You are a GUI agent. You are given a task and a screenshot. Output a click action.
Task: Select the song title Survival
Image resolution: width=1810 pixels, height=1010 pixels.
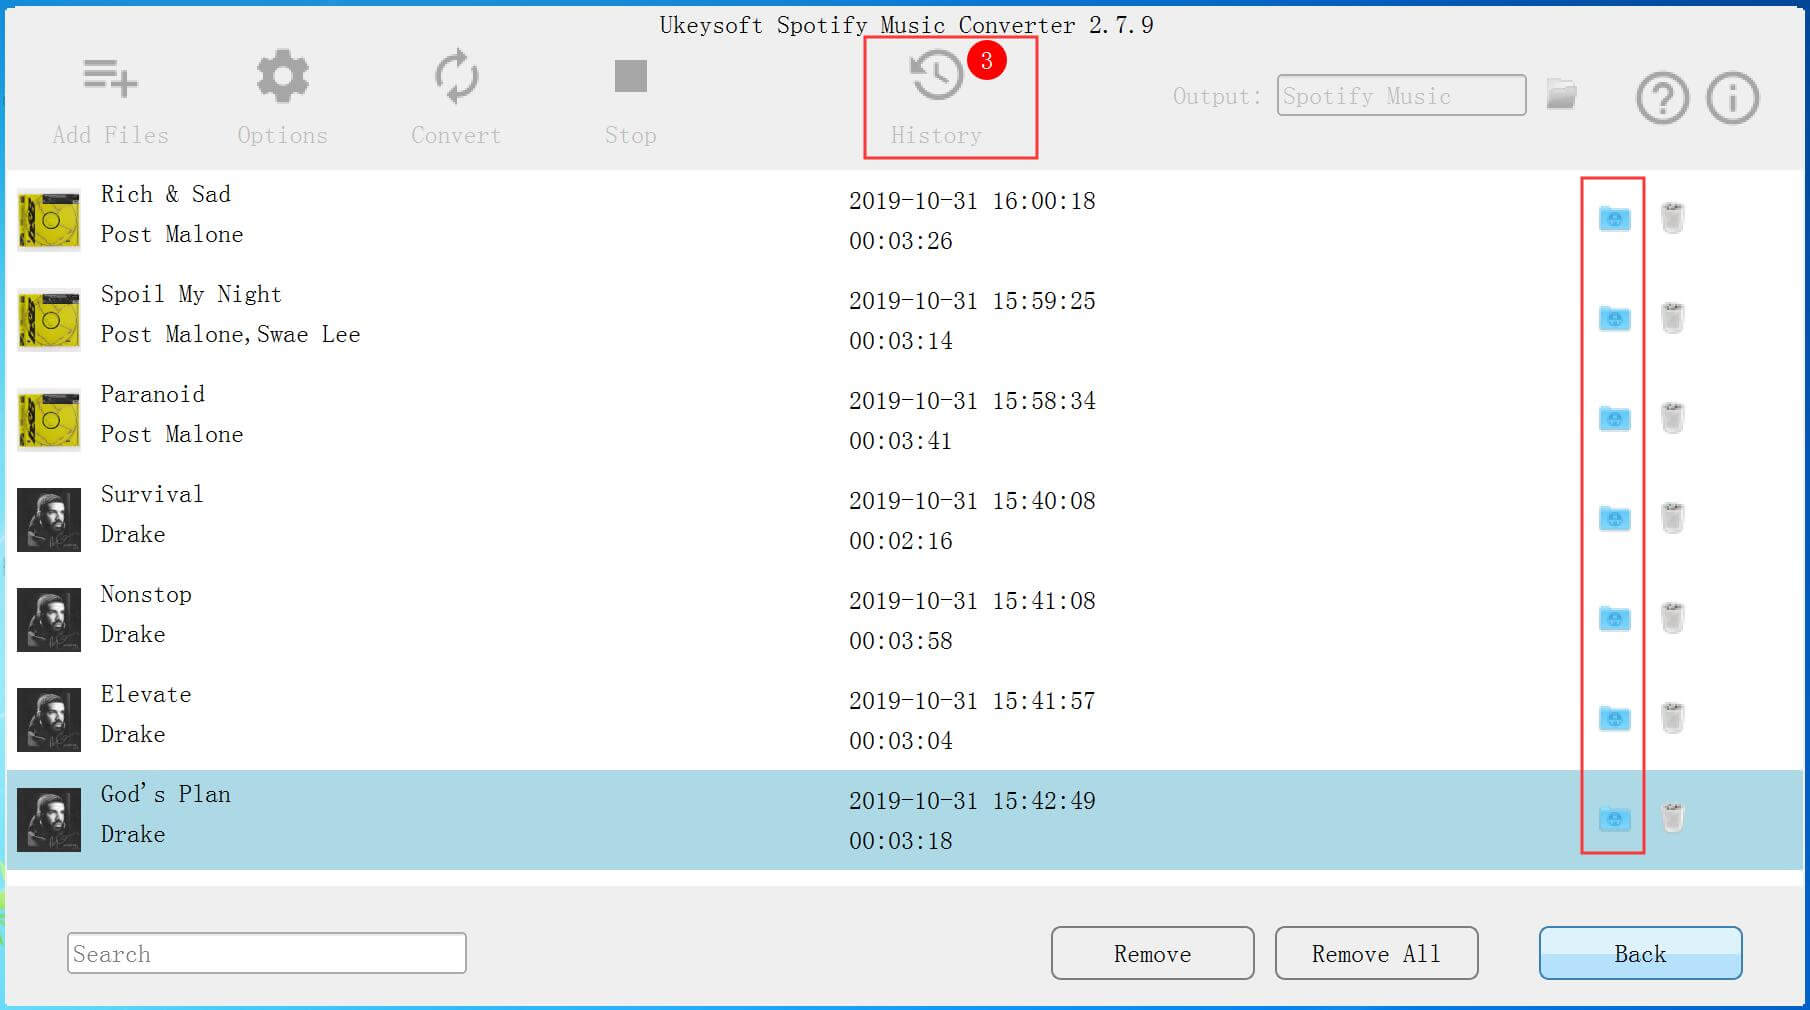tap(152, 494)
